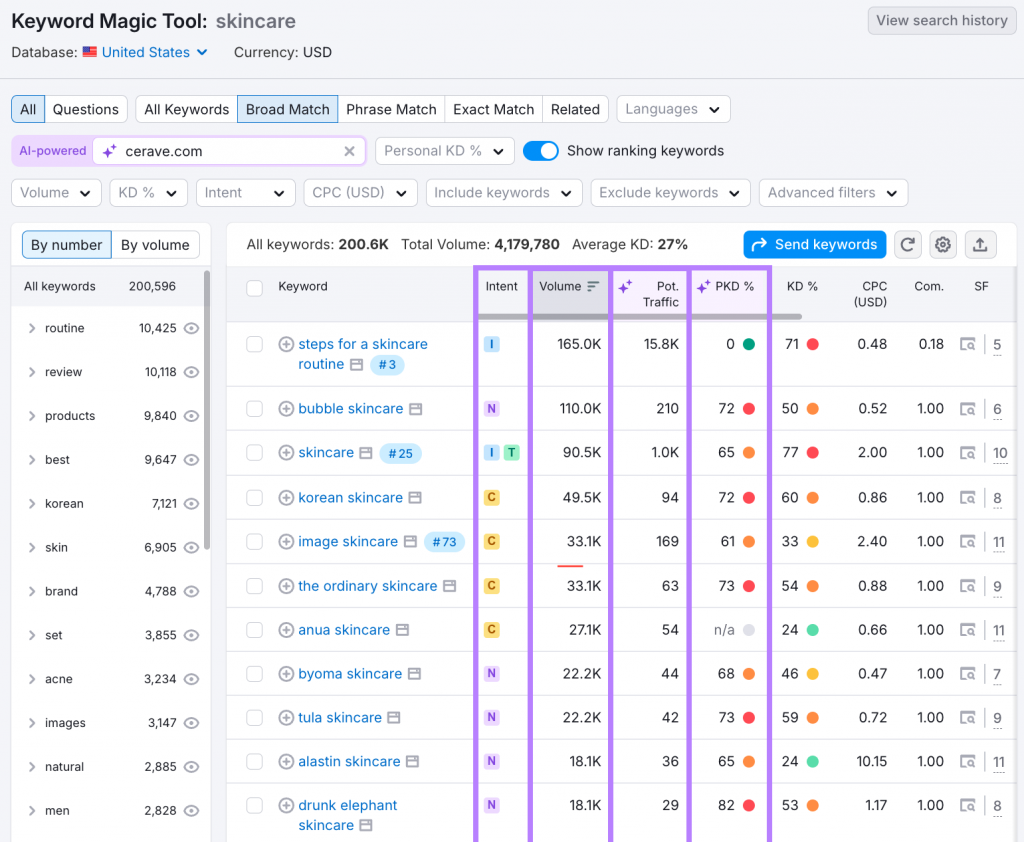
Task: Open the Intent filter dropdown
Action: tap(246, 193)
